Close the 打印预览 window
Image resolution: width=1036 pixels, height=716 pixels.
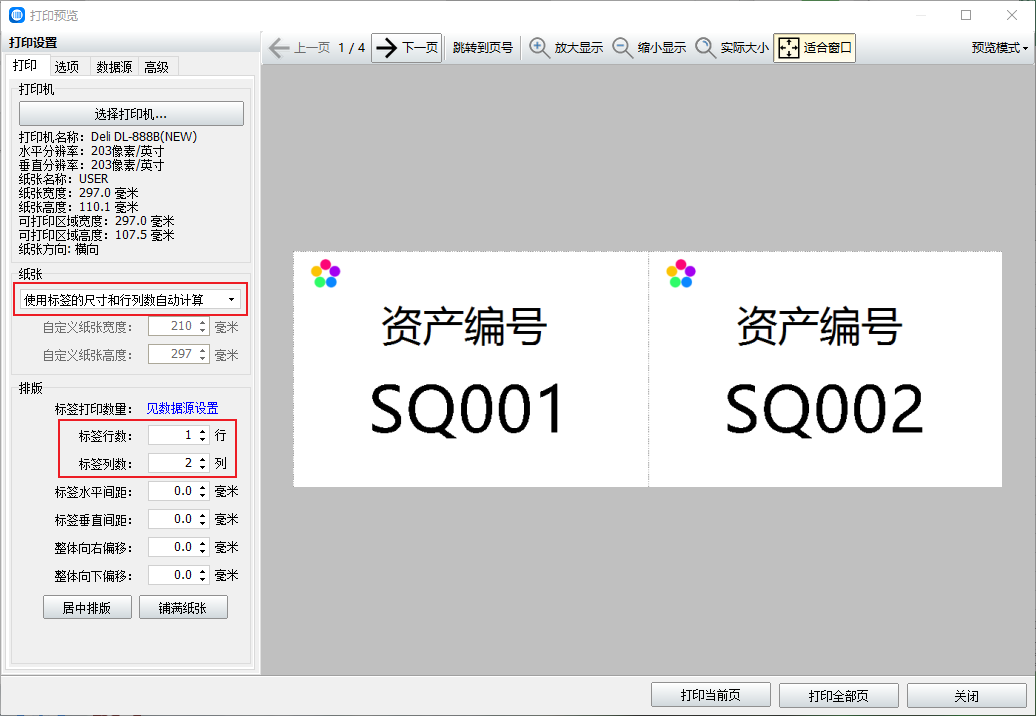(x=1012, y=15)
